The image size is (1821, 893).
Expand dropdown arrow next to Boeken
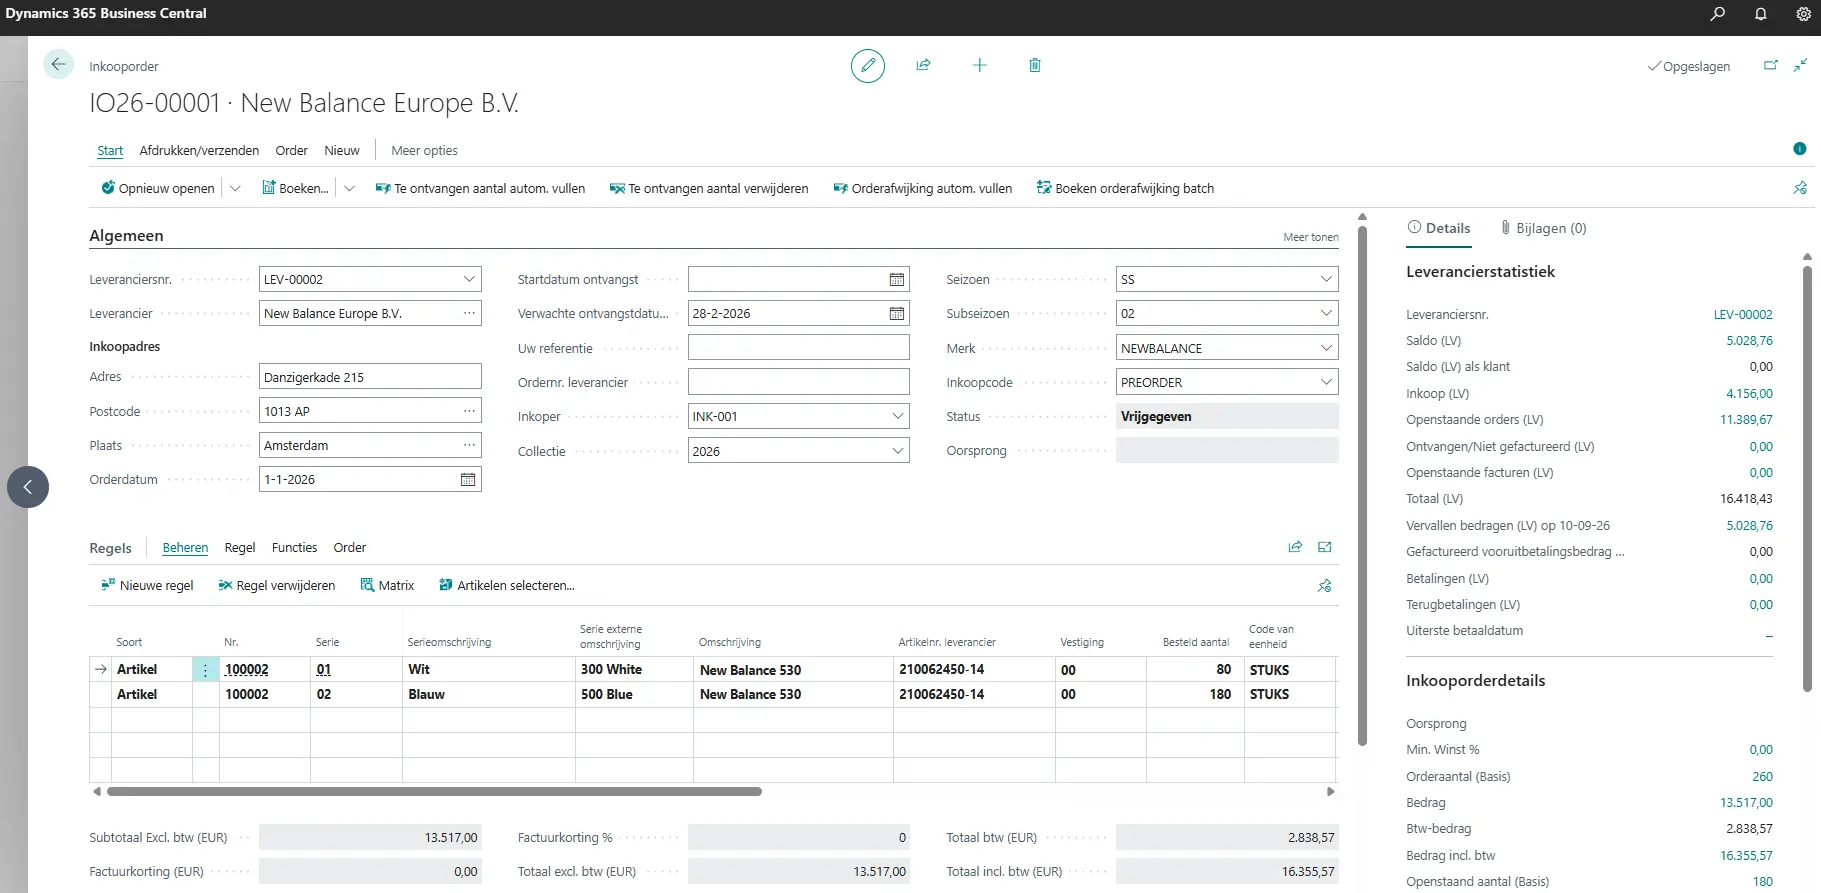coord(349,188)
